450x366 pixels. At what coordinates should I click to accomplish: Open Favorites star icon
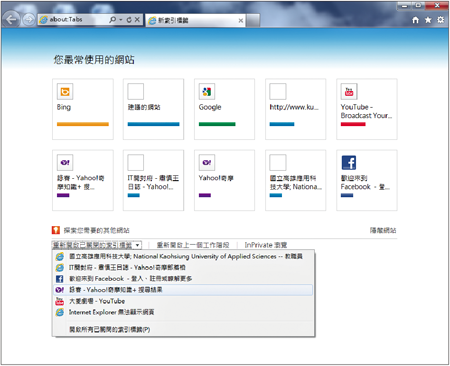point(428,20)
